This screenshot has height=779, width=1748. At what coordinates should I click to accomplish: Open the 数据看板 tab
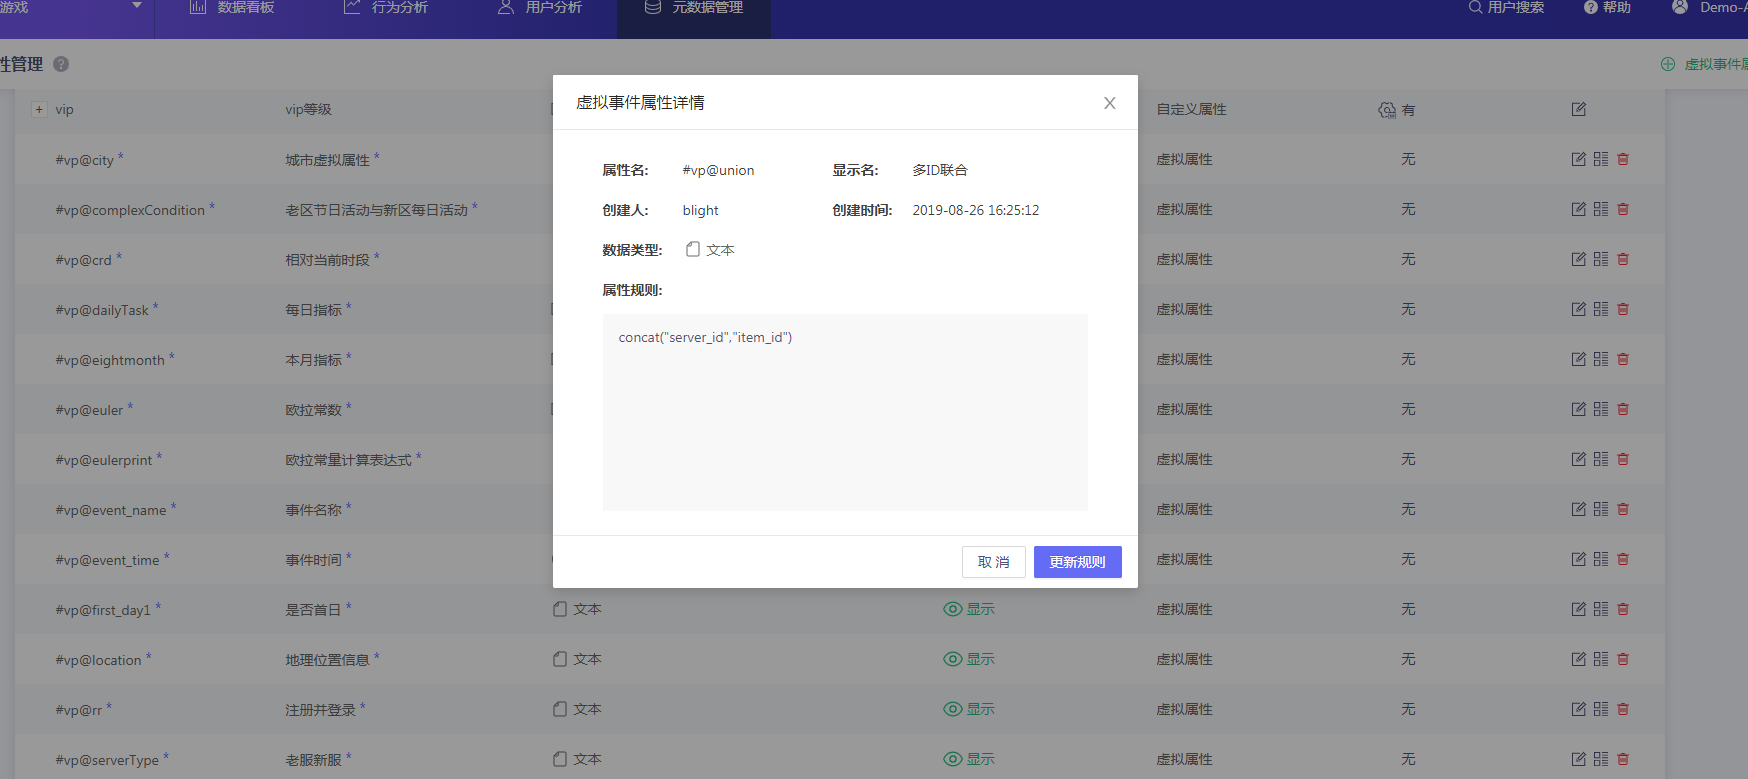point(232,8)
